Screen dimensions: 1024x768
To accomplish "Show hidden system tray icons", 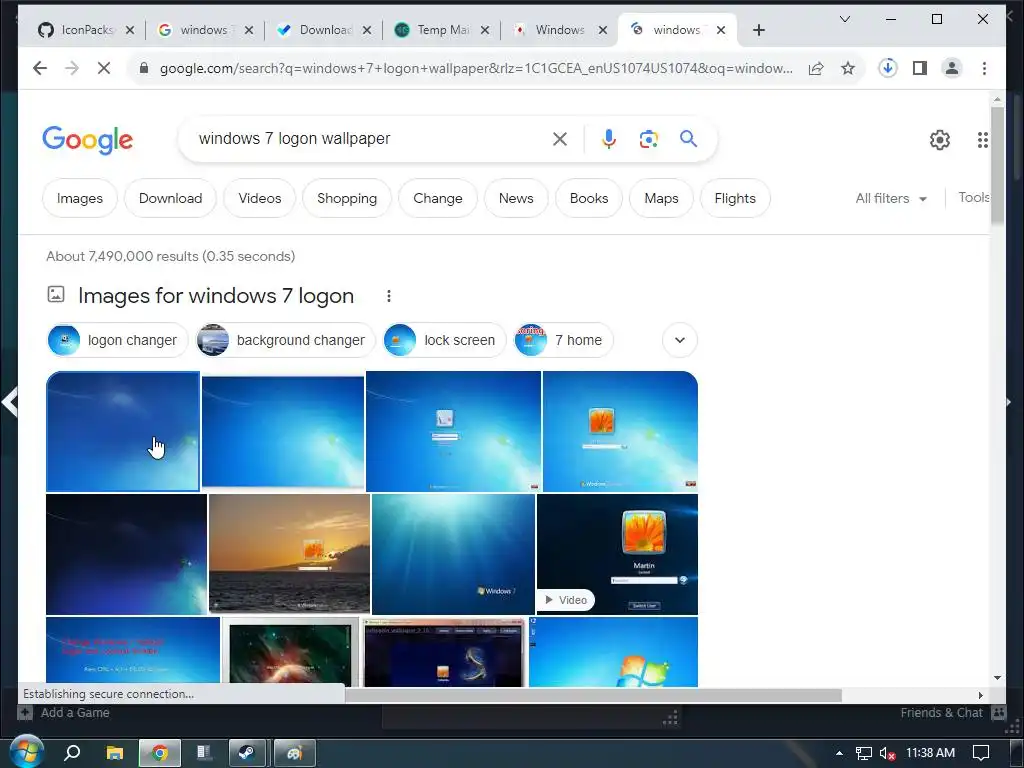I will click(839, 753).
